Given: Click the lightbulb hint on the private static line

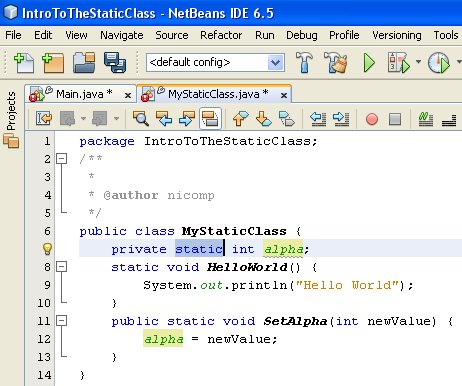Looking at the screenshot, I should (x=47, y=249).
